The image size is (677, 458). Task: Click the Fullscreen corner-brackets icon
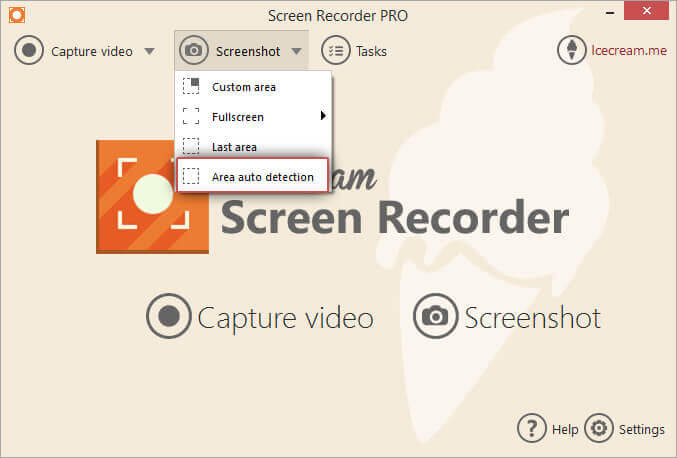coord(191,116)
